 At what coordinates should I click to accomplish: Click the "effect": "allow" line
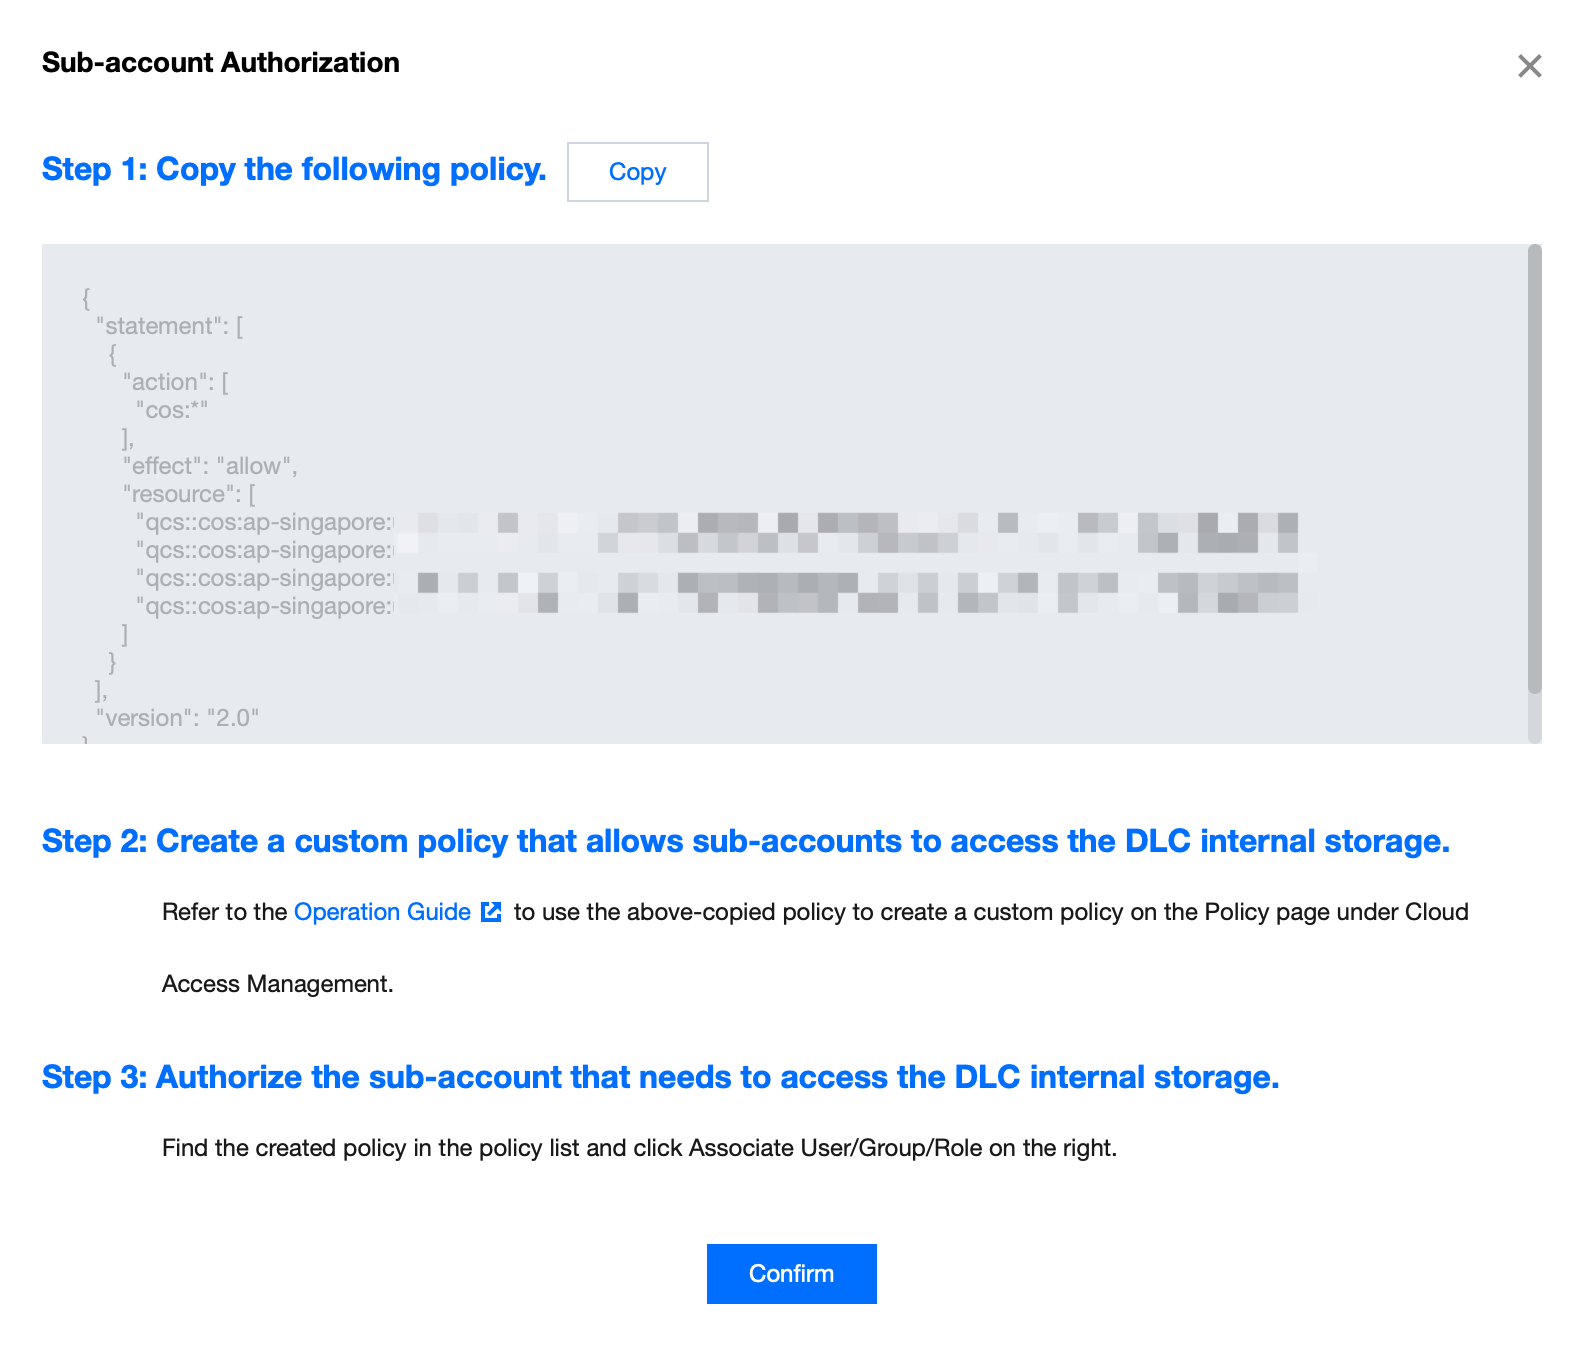pyautogui.click(x=210, y=466)
